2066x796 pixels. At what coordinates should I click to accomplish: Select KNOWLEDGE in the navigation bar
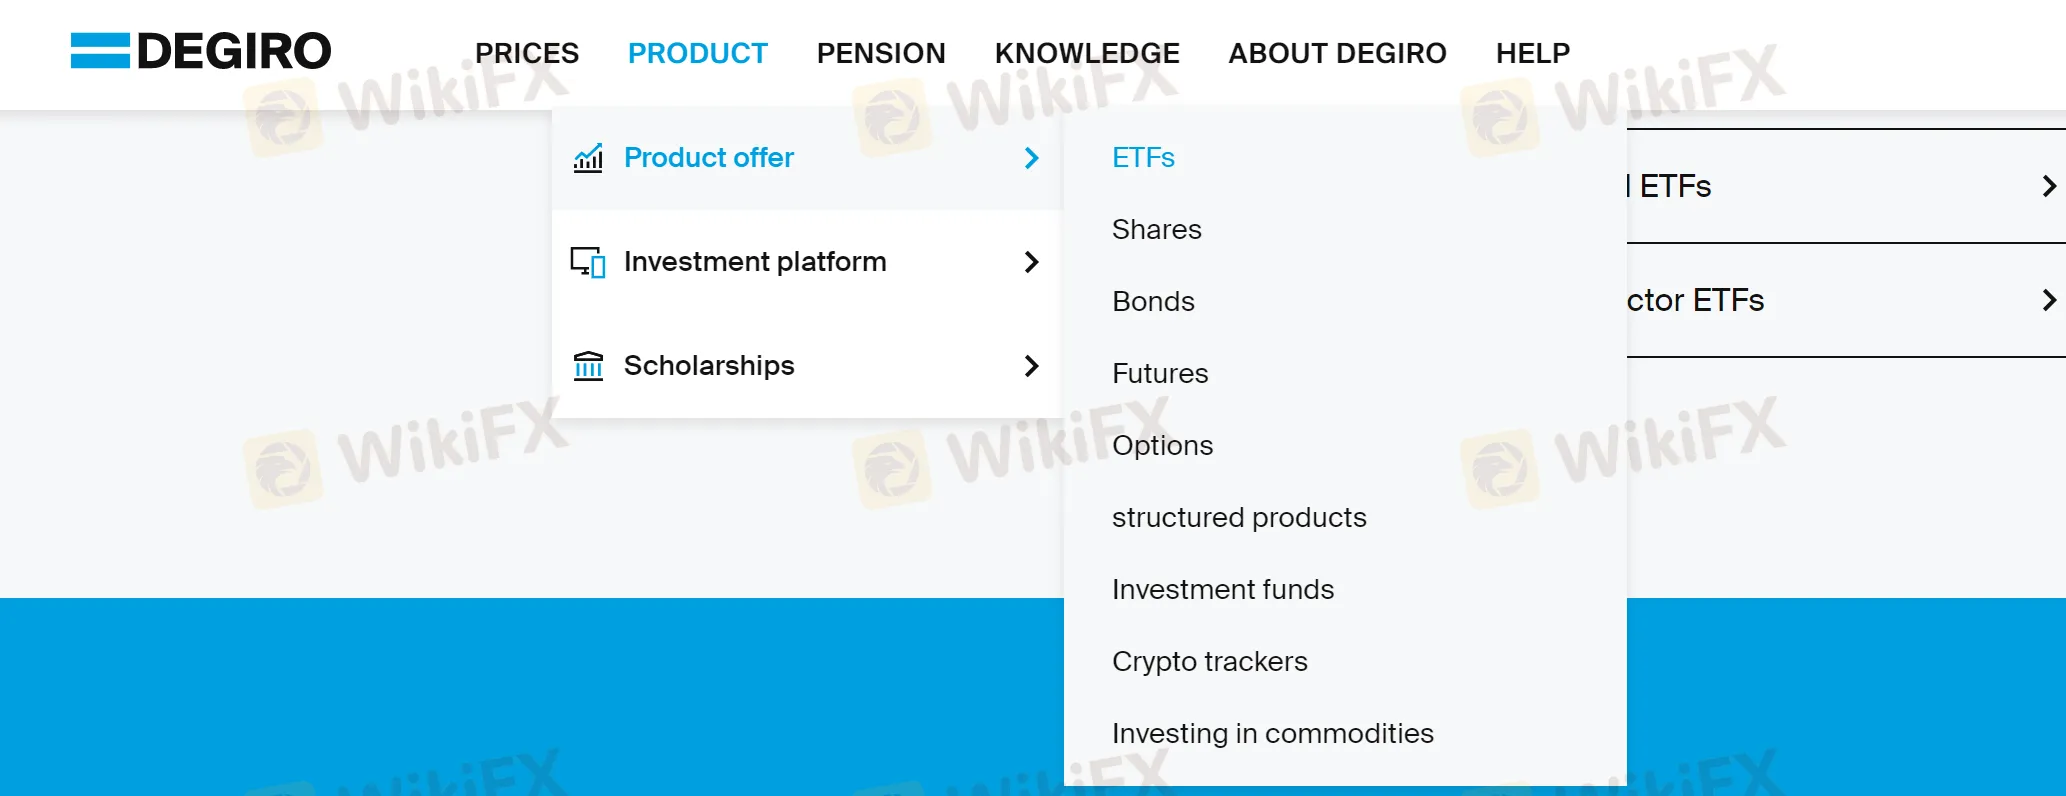pos(1087,53)
